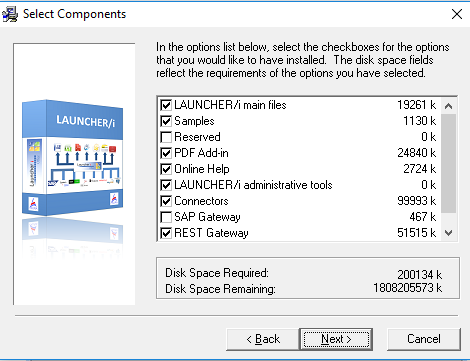Uncheck the Samples component checkbox
Screen dimensions: 470x361
[166, 121]
